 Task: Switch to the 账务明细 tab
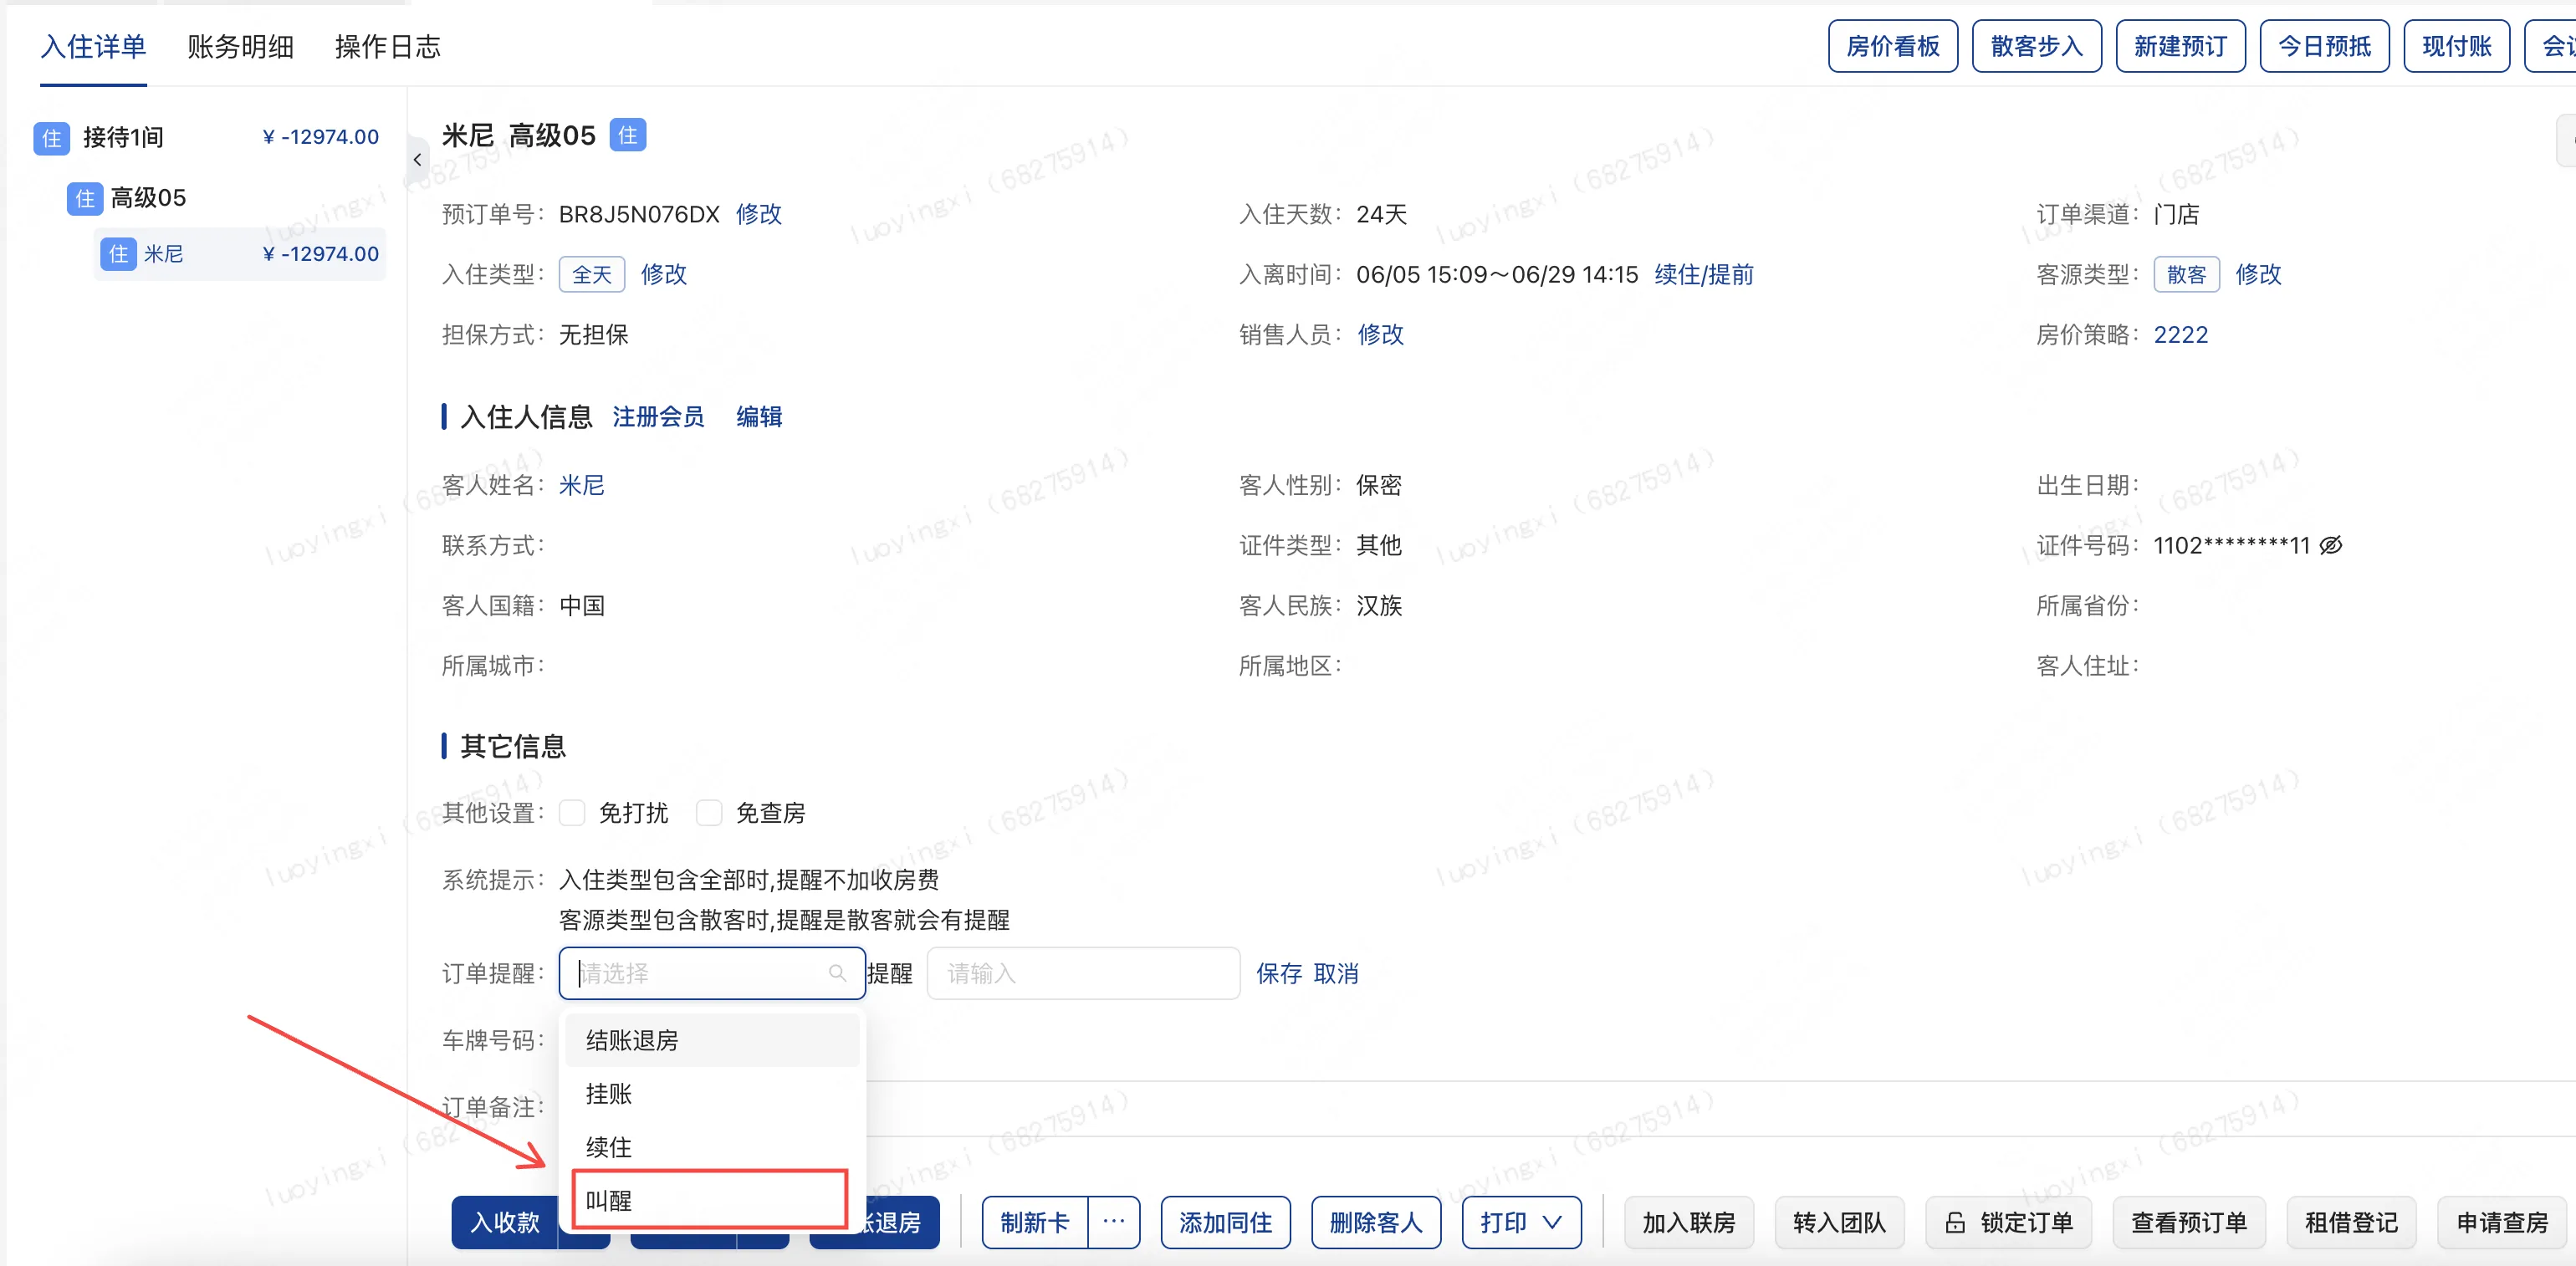tap(240, 46)
